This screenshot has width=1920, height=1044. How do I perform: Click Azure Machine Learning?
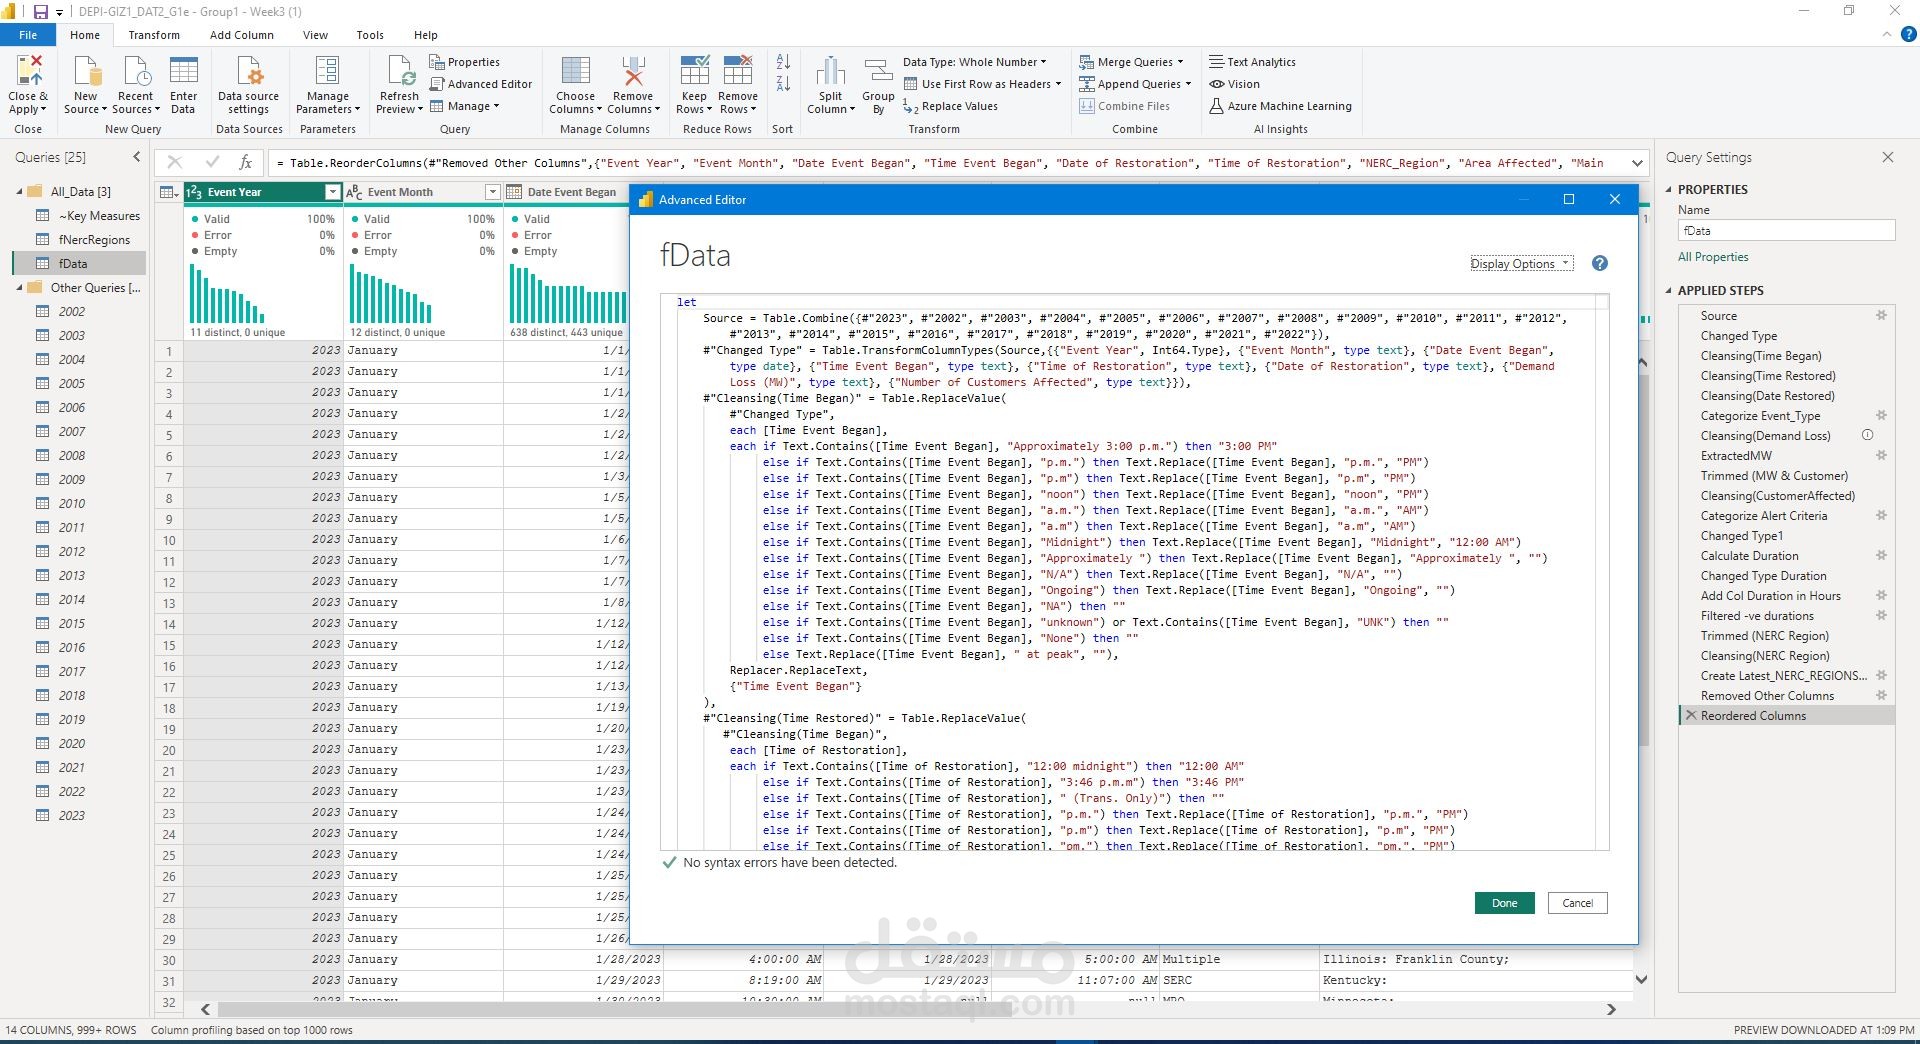tap(1280, 106)
